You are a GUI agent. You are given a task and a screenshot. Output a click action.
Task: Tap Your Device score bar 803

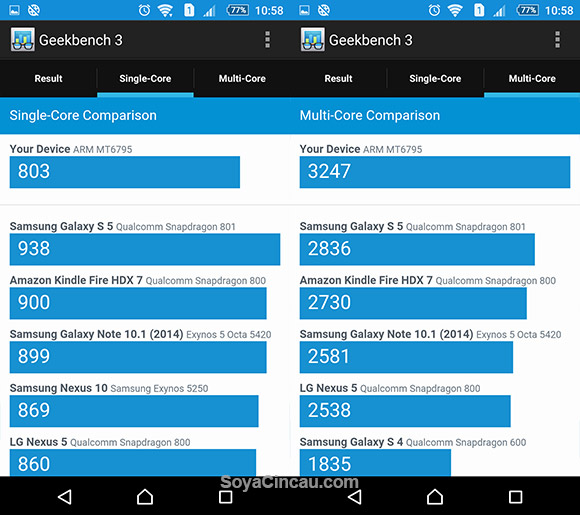[125, 172]
